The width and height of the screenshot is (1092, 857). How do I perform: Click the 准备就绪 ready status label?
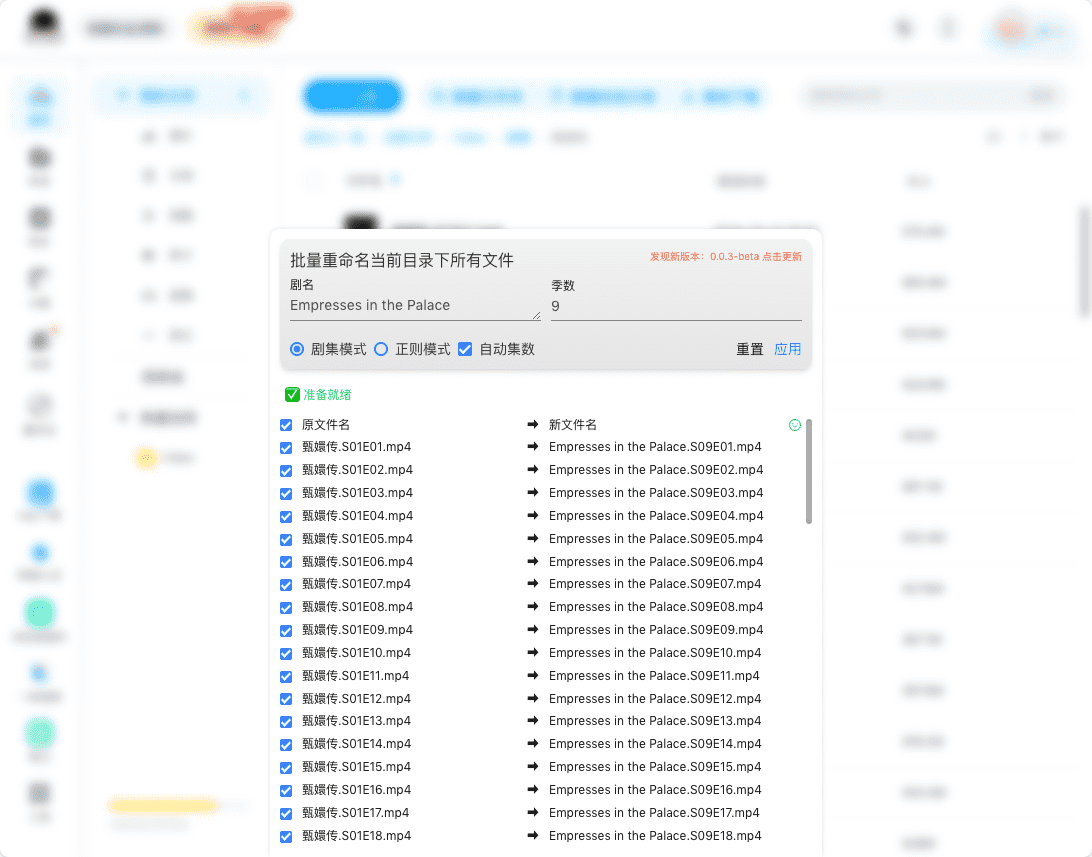tap(327, 395)
